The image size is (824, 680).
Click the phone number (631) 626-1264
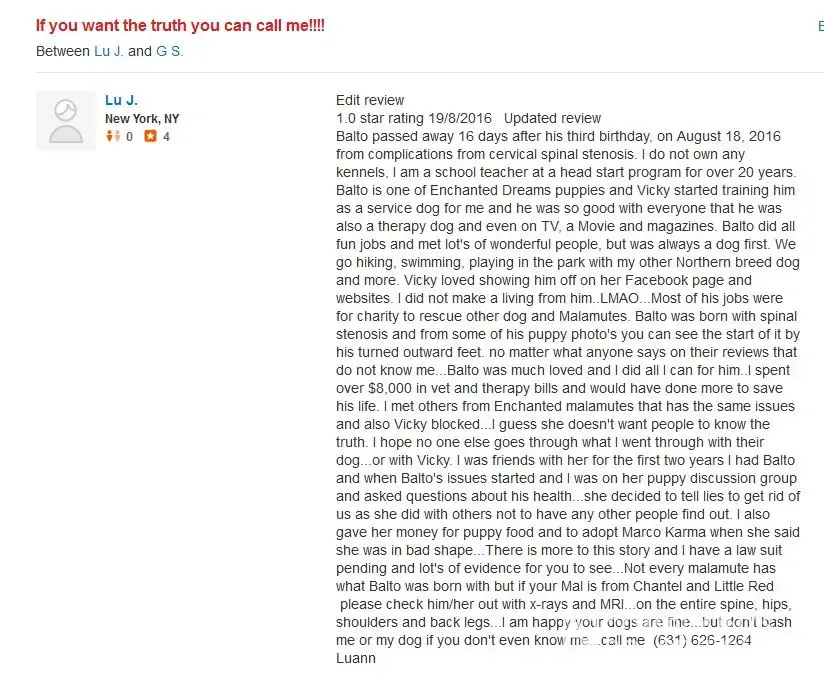pyautogui.click(x=702, y=640)
